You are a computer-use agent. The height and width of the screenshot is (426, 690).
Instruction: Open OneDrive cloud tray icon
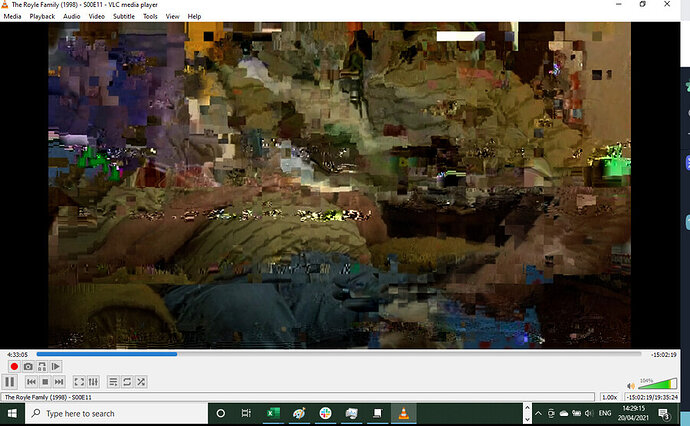point(564,413)
